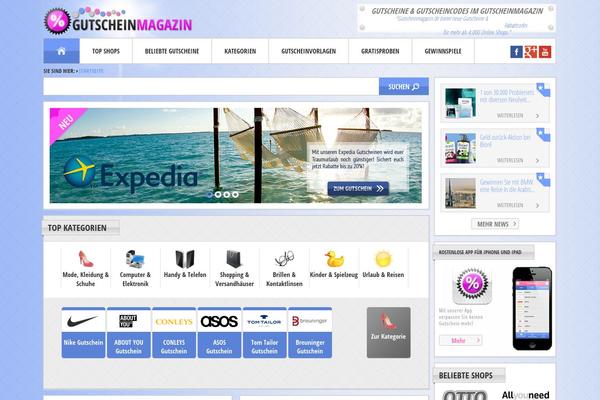
Task: Click the Zur Kategorie tile
Action: click(x=388, y=332)
